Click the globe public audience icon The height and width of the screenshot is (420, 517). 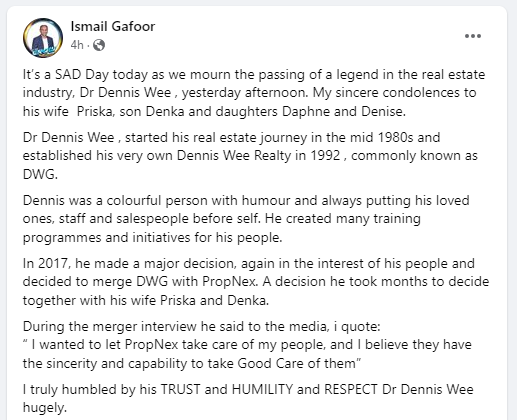tap(99, 45)
